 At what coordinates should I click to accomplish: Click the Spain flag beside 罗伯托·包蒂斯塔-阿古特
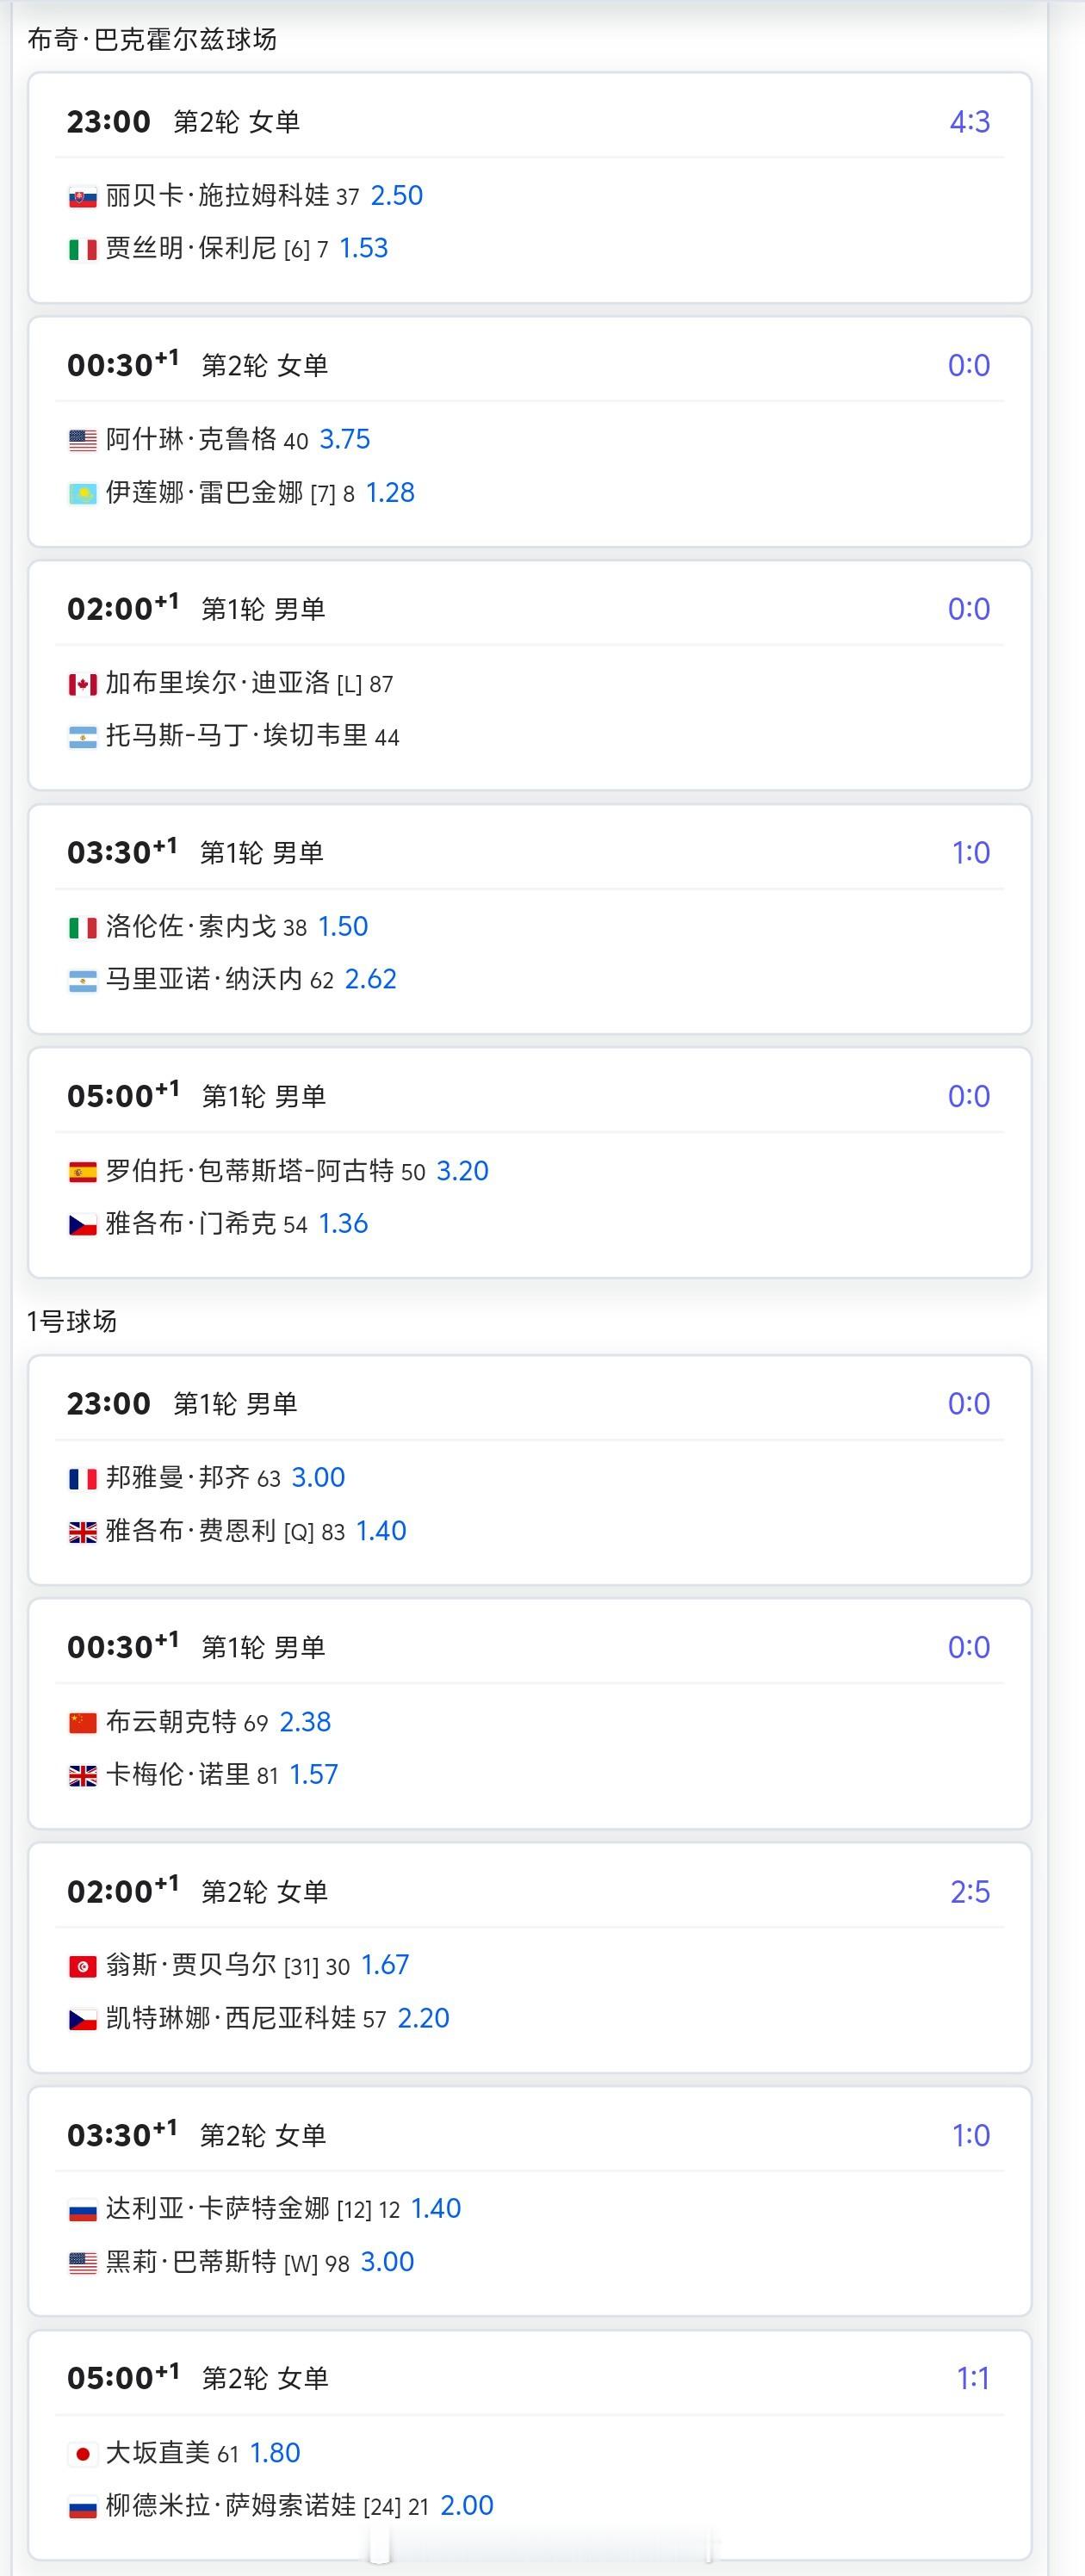point(82,1171)
